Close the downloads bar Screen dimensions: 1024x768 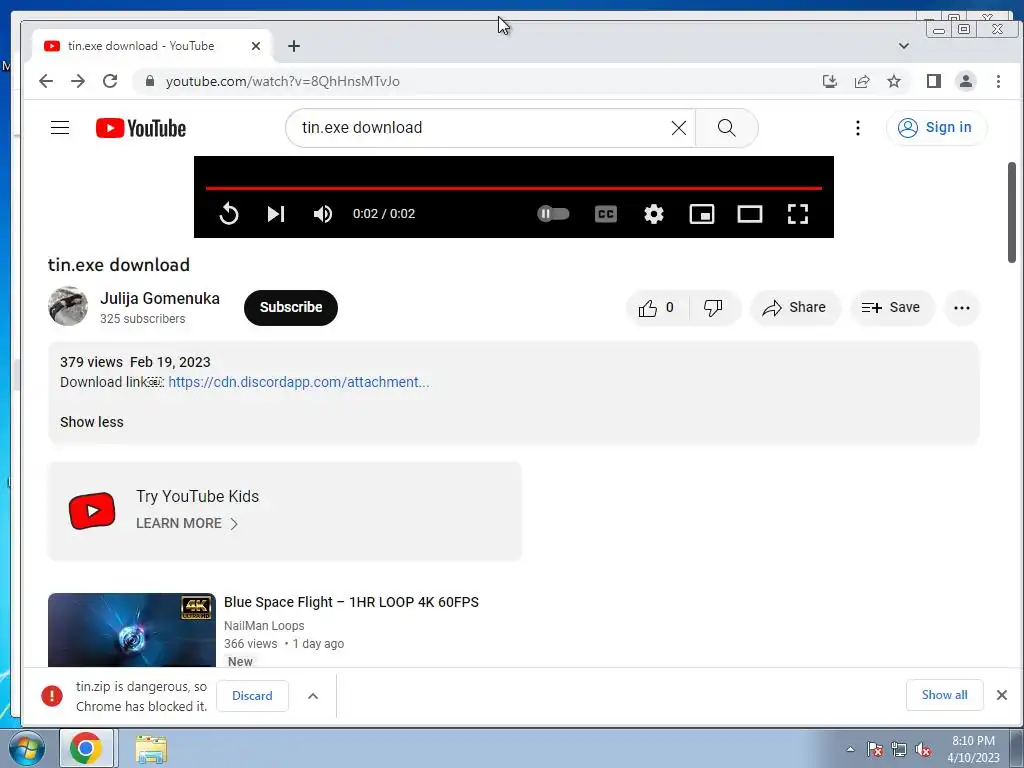1001,695
